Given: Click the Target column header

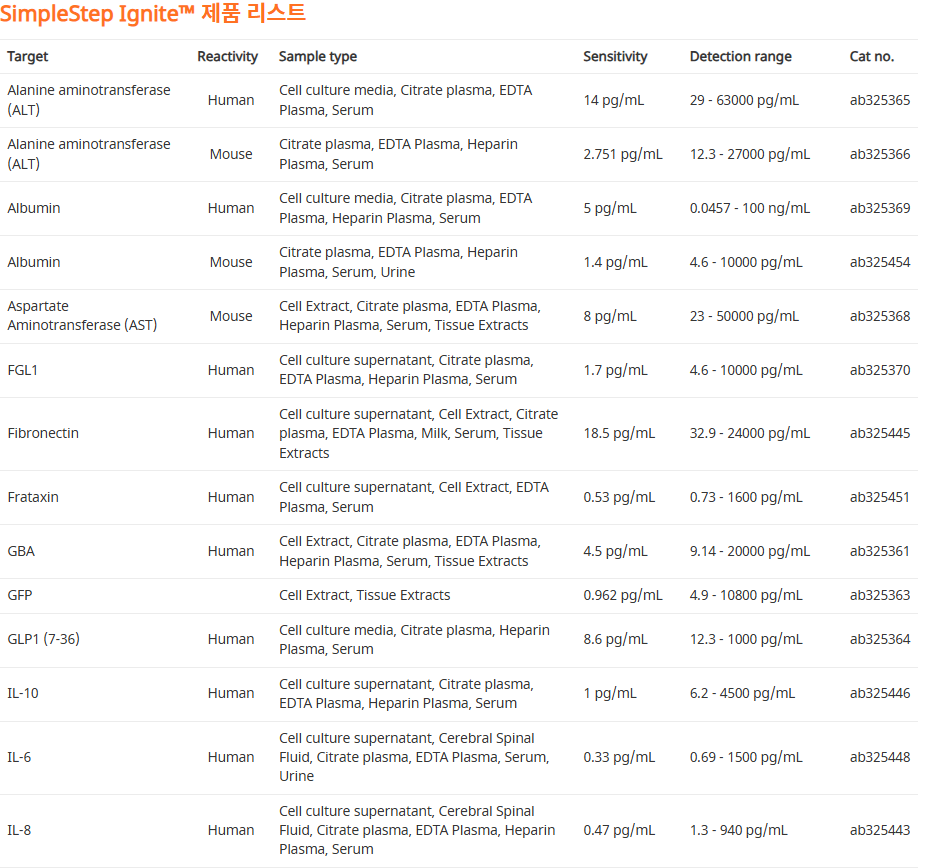Looking at the screenshot, I should (27, 57).
